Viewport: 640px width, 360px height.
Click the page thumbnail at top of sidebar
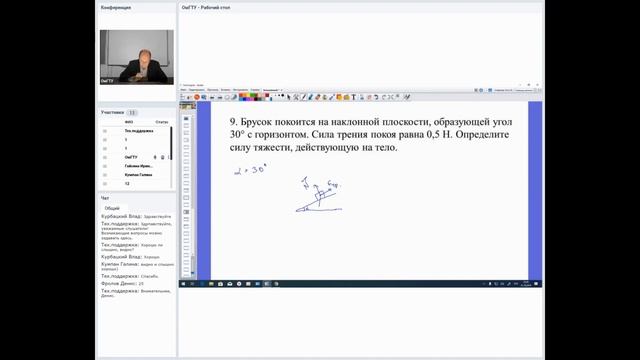coord(187,106)
